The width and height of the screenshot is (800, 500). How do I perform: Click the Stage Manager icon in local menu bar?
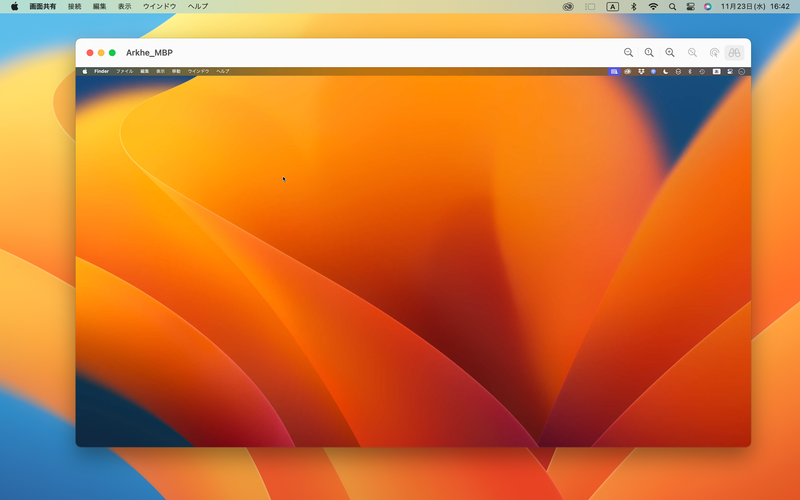pos(590,7)
